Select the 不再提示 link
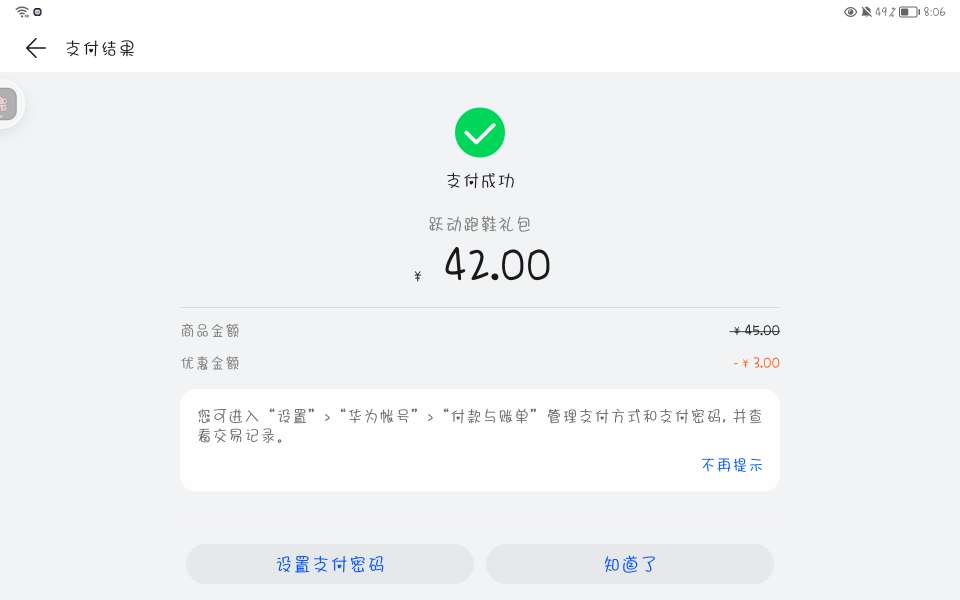Screen dimensions: 960x600 (732, 465)
